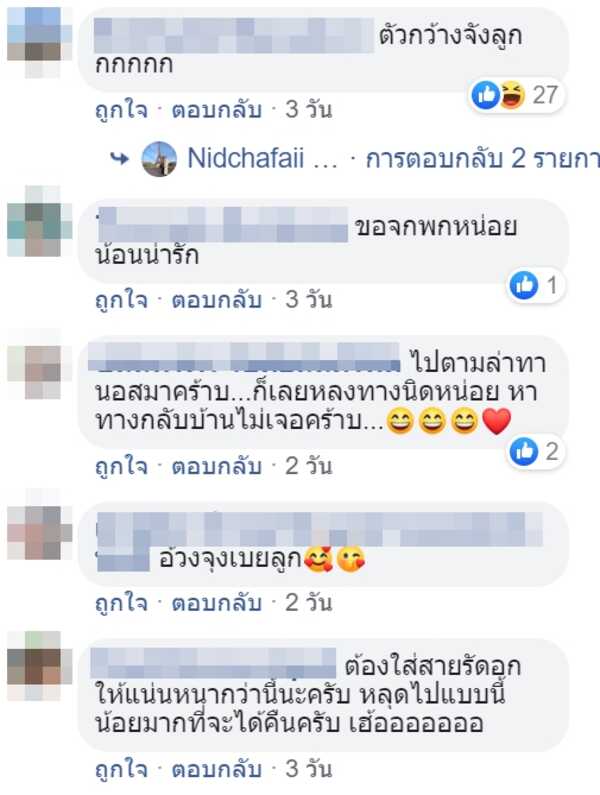The width and height of the screenshot is (600, 795).
Task: Reply to the 'ไปตามล่าทานอส' comment
Action: click(217, 466)
